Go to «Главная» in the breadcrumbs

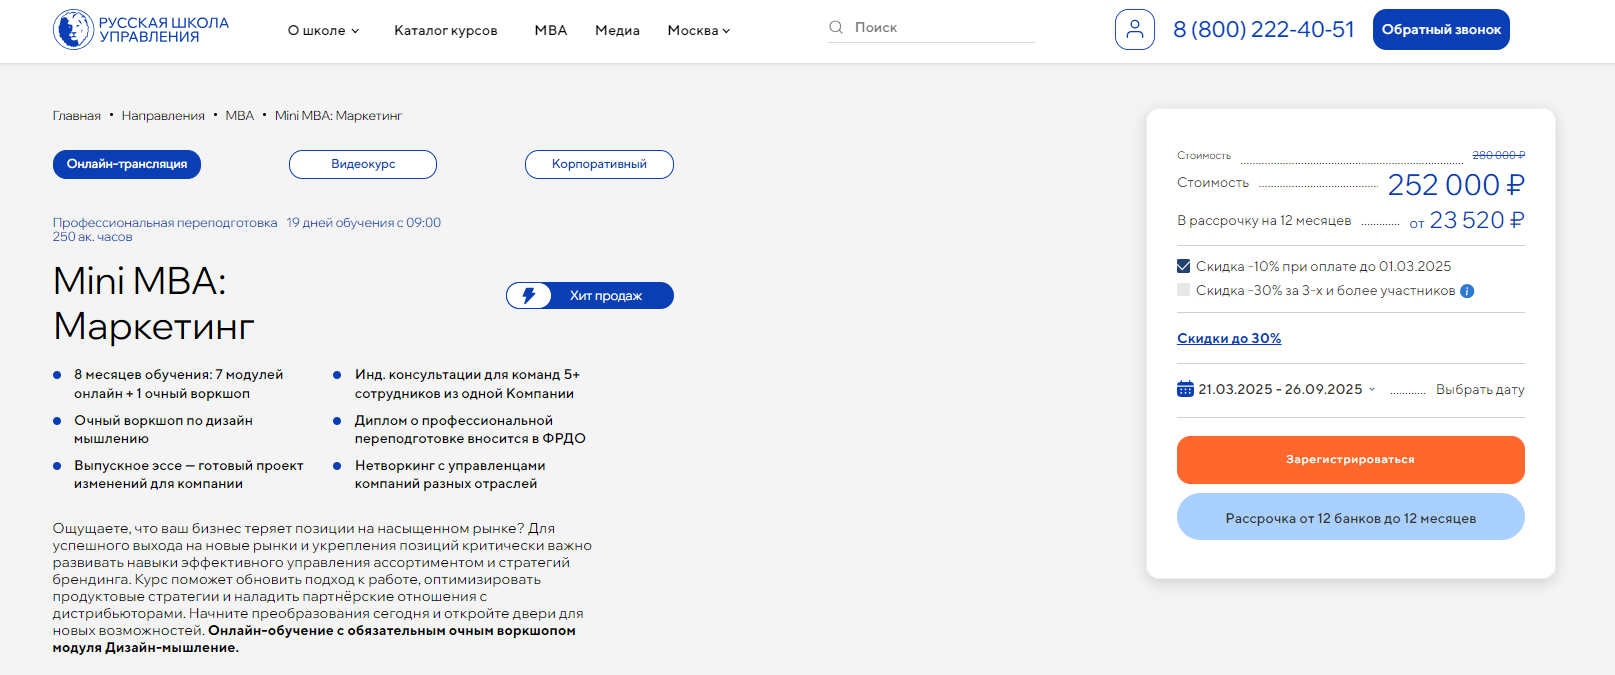click(x=77, y=116)
